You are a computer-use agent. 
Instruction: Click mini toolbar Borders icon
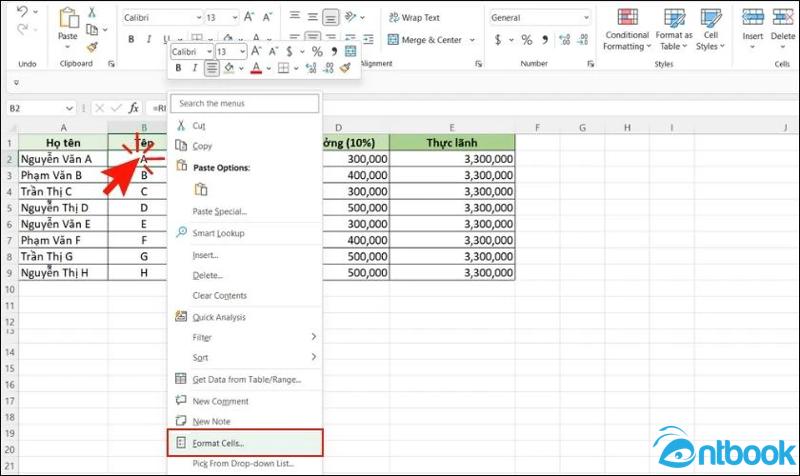[x=284, y=68]
